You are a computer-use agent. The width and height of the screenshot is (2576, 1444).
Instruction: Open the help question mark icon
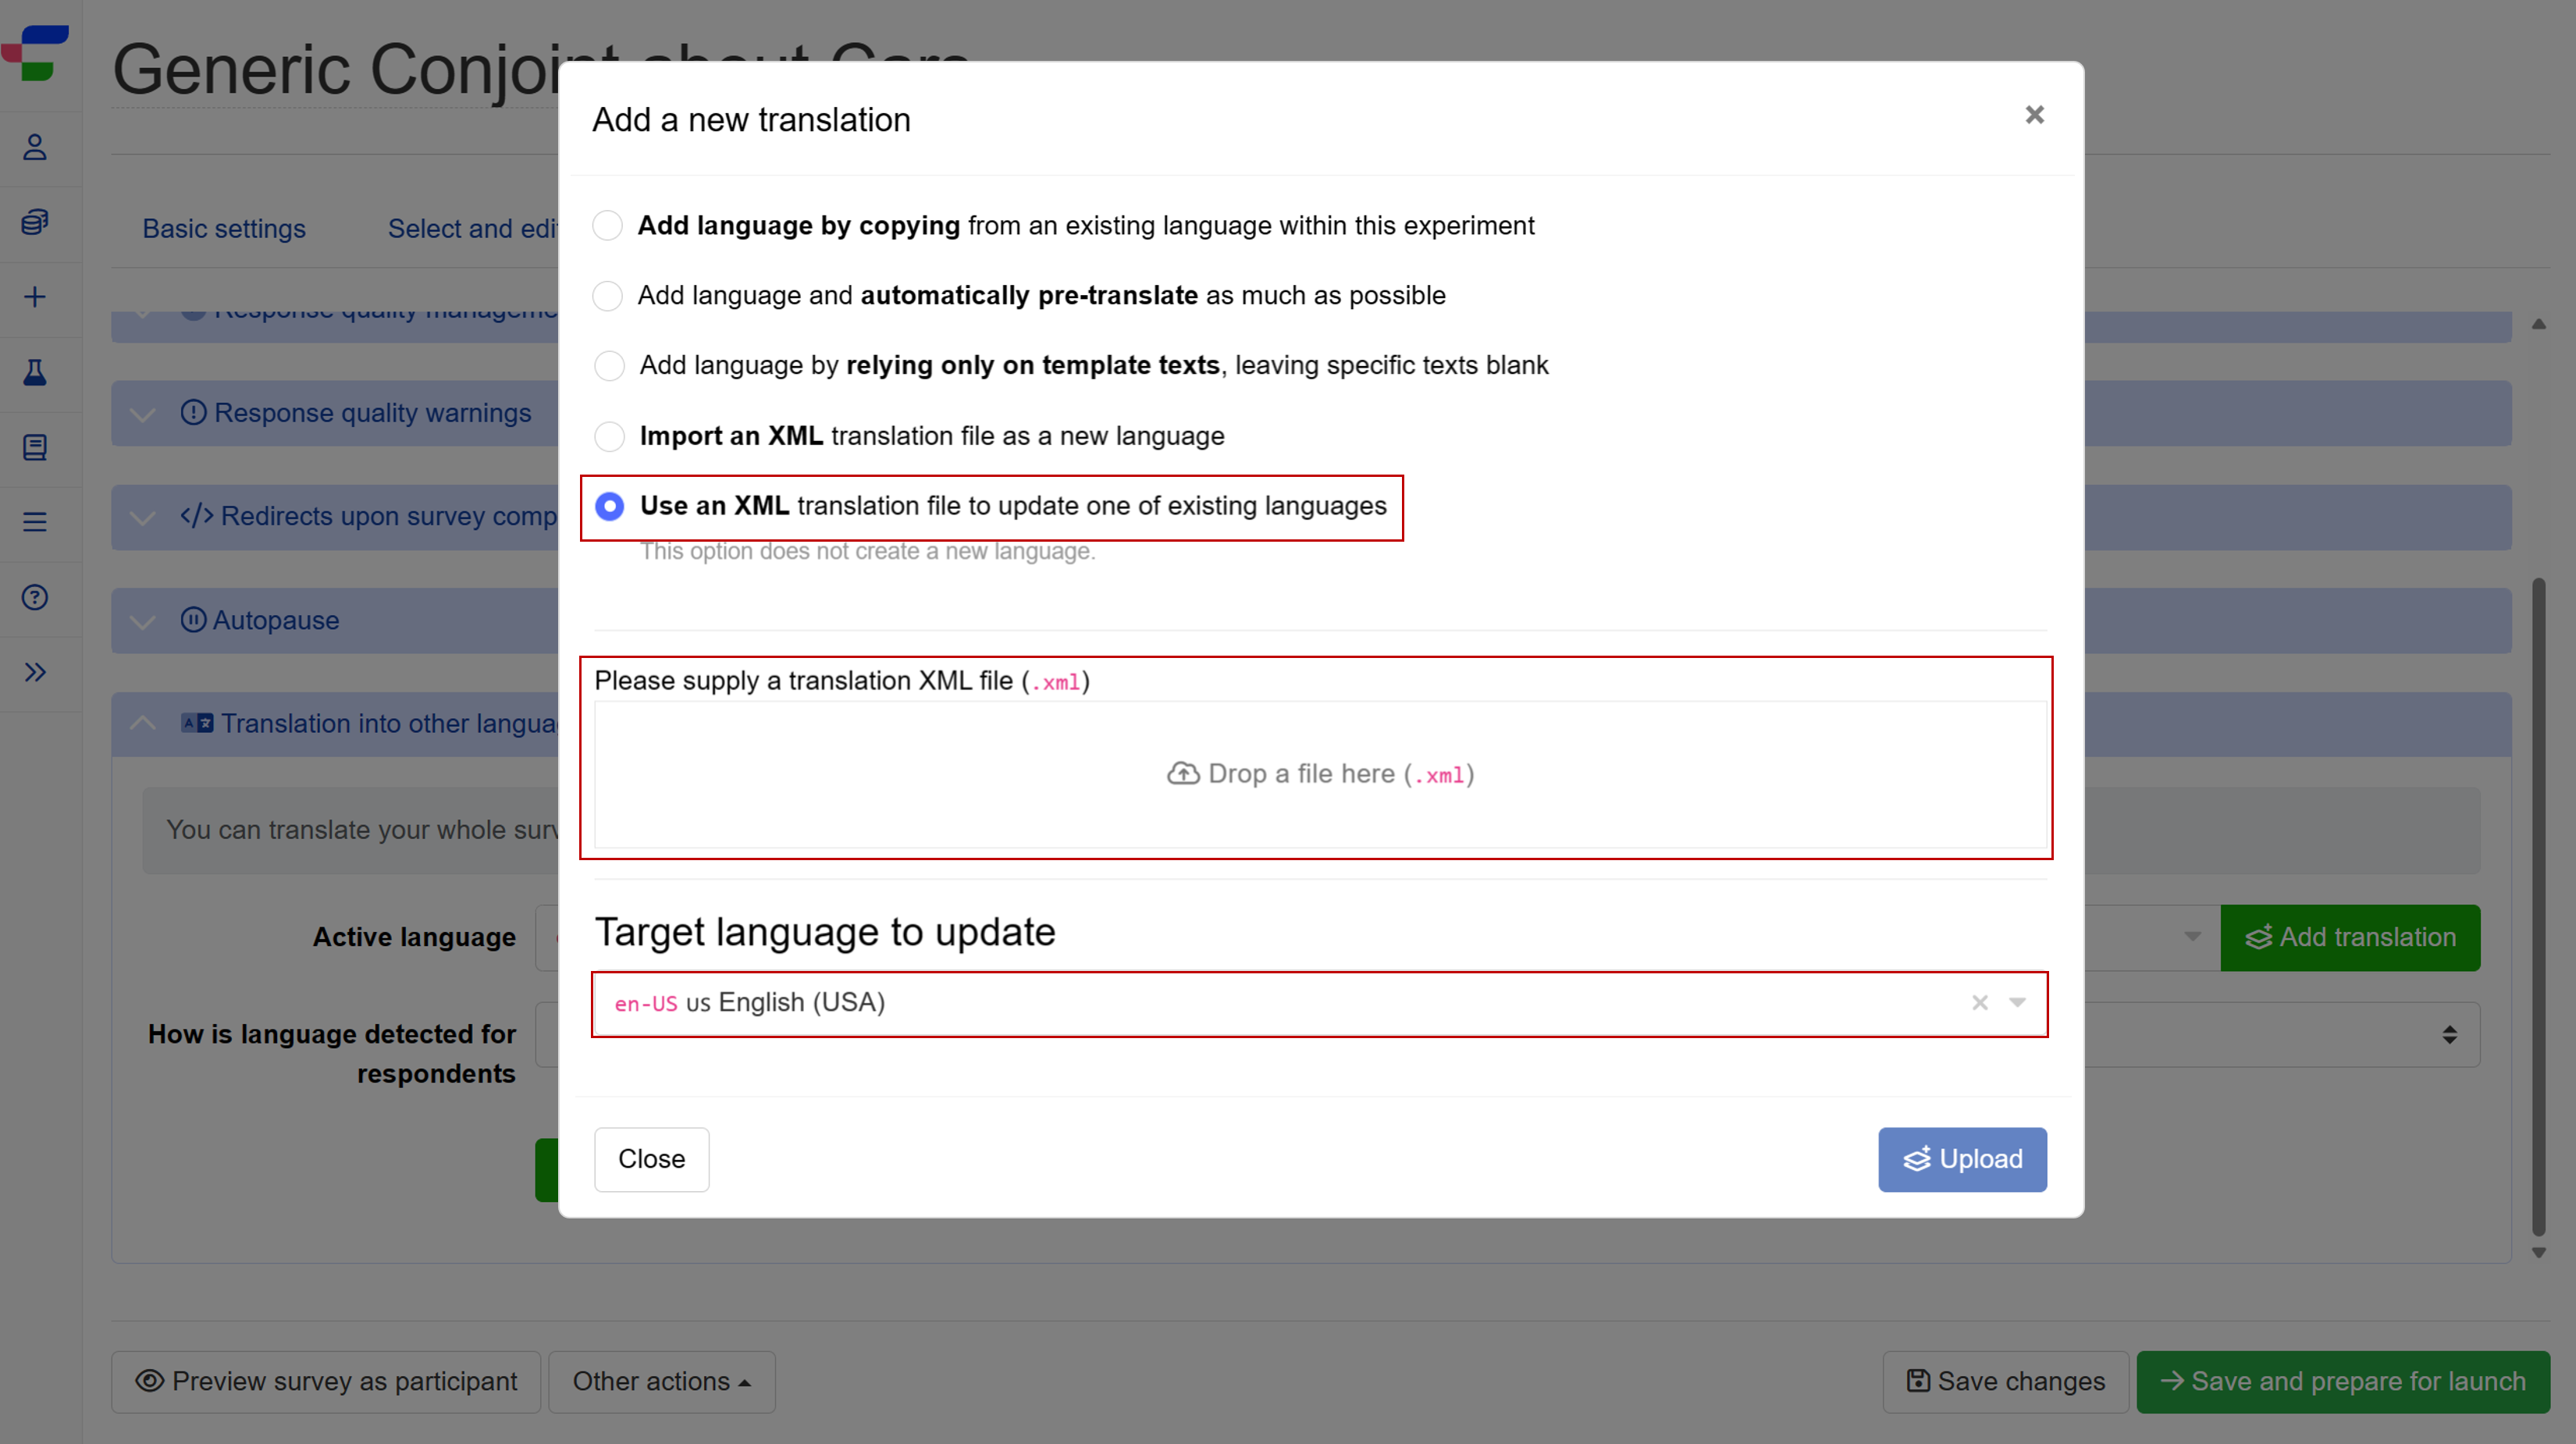tap(35, 597)
